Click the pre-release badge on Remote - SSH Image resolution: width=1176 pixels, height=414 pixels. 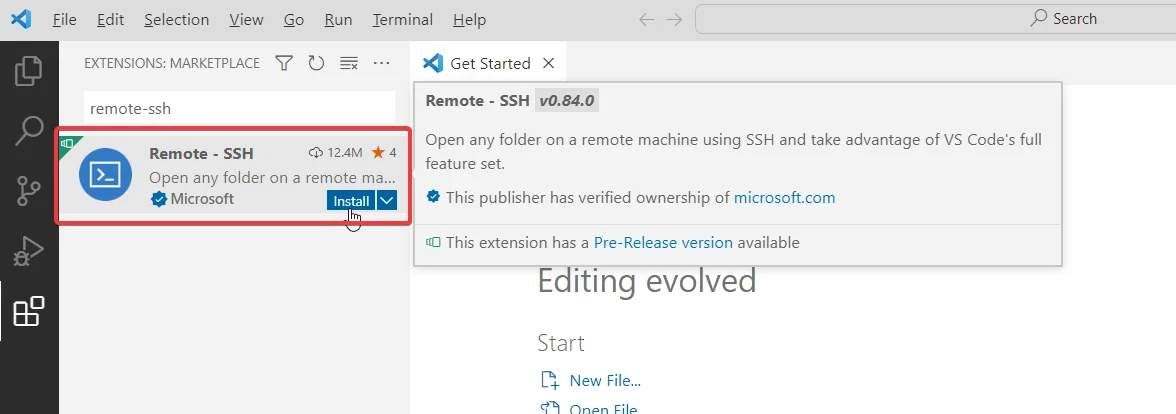(x=68, y=143)
